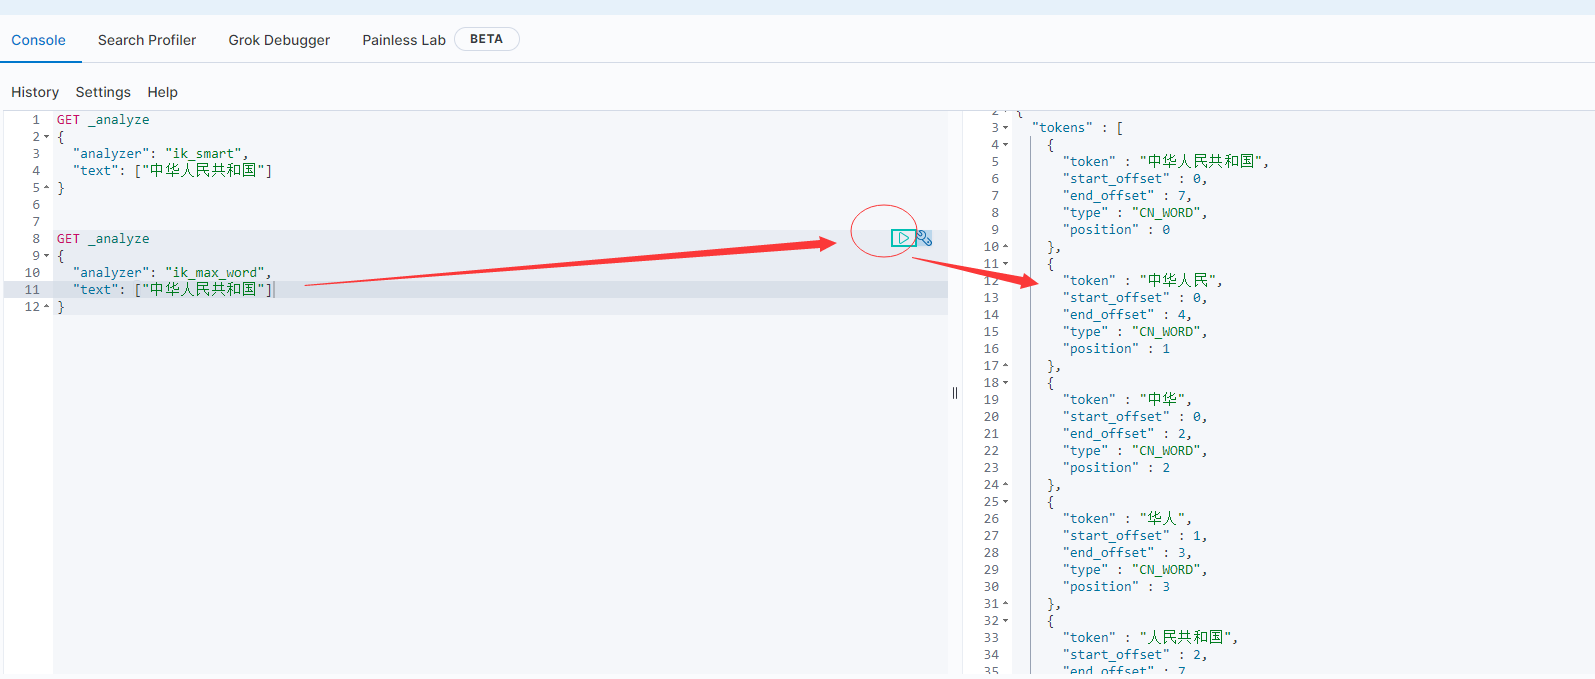
Task: Click "end_offset" : 4 in the response
Action: [1127, 315]
